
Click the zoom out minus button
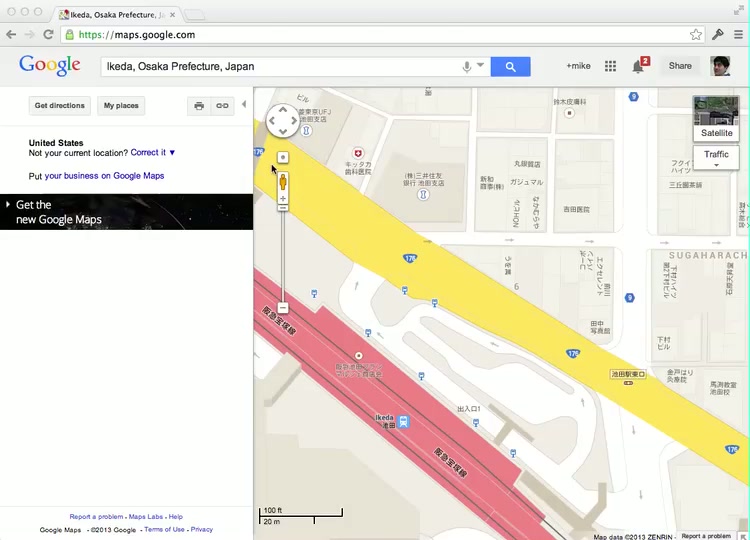pyautogui.click(x=283, y=308)
